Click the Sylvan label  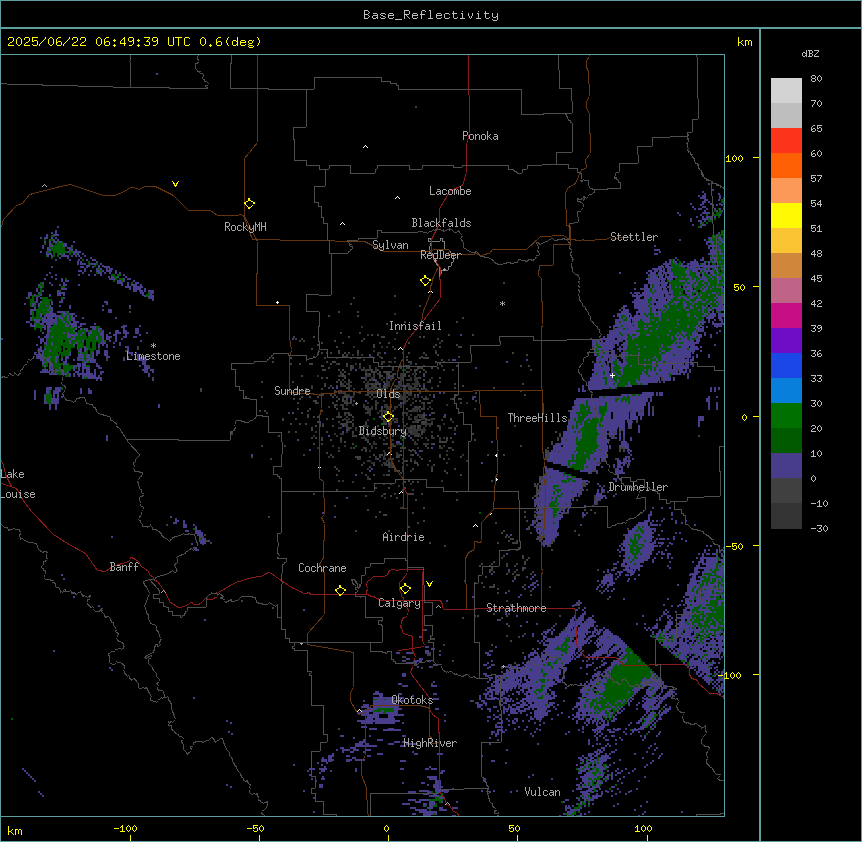pyautogui.click(x=390, y=245)
